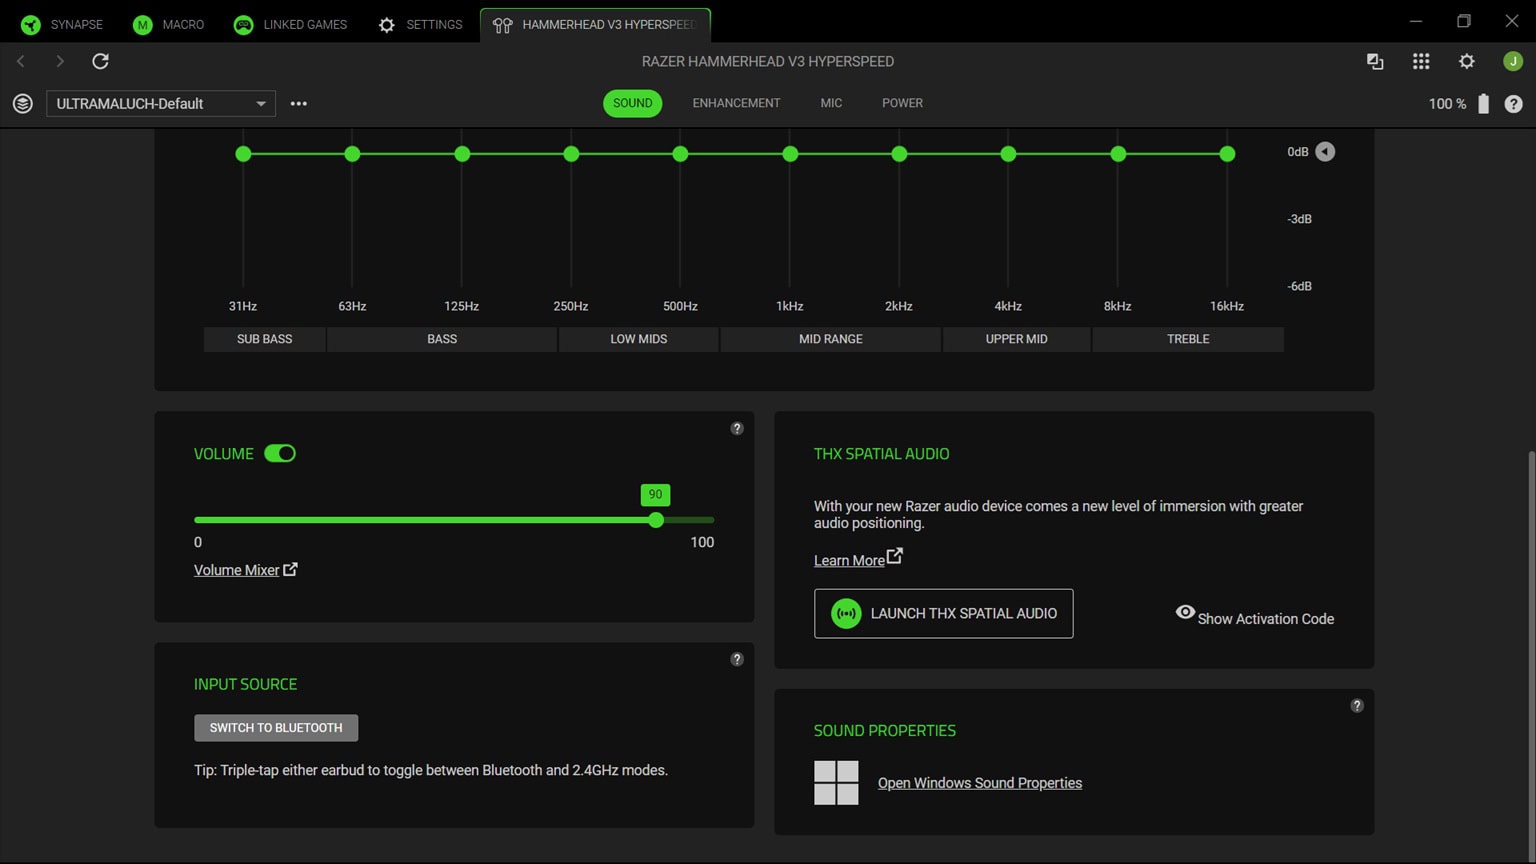Refresh the page with reload icon
Screen dimensions: 1536x864
pos(100,61)
